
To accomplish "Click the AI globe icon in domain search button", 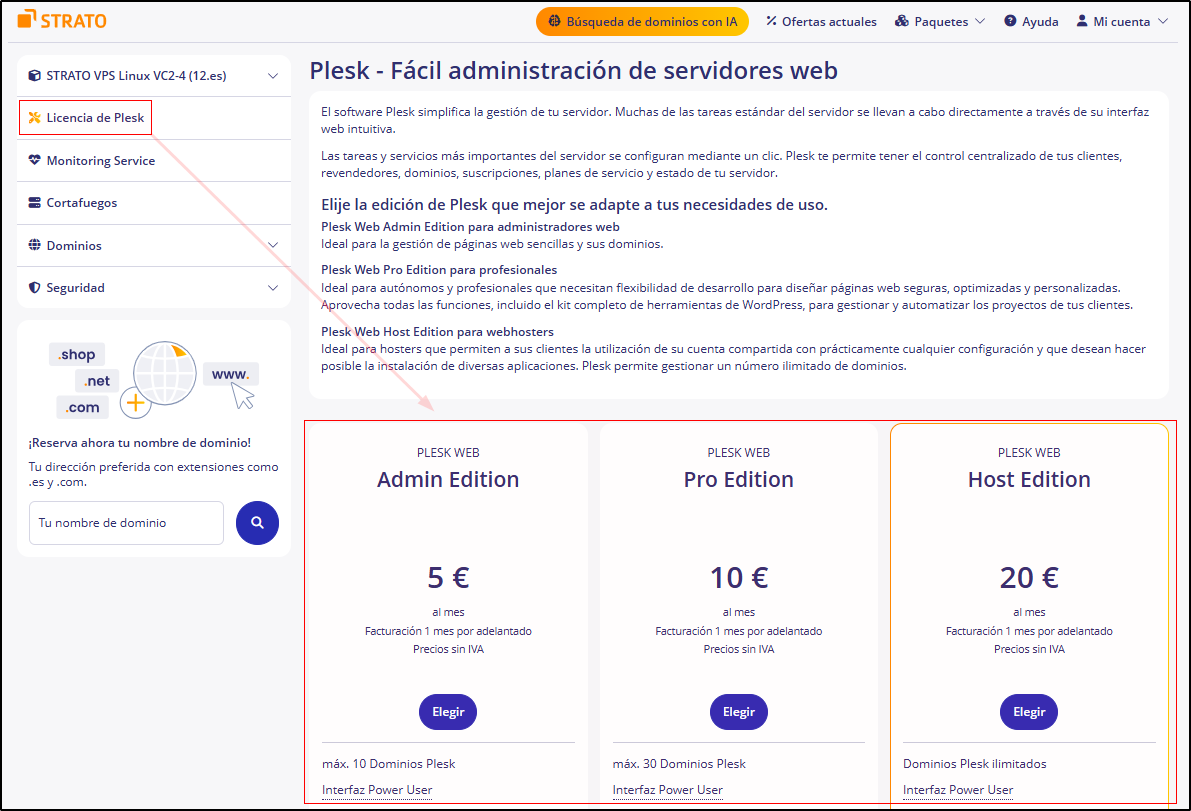I will point(554,21).
